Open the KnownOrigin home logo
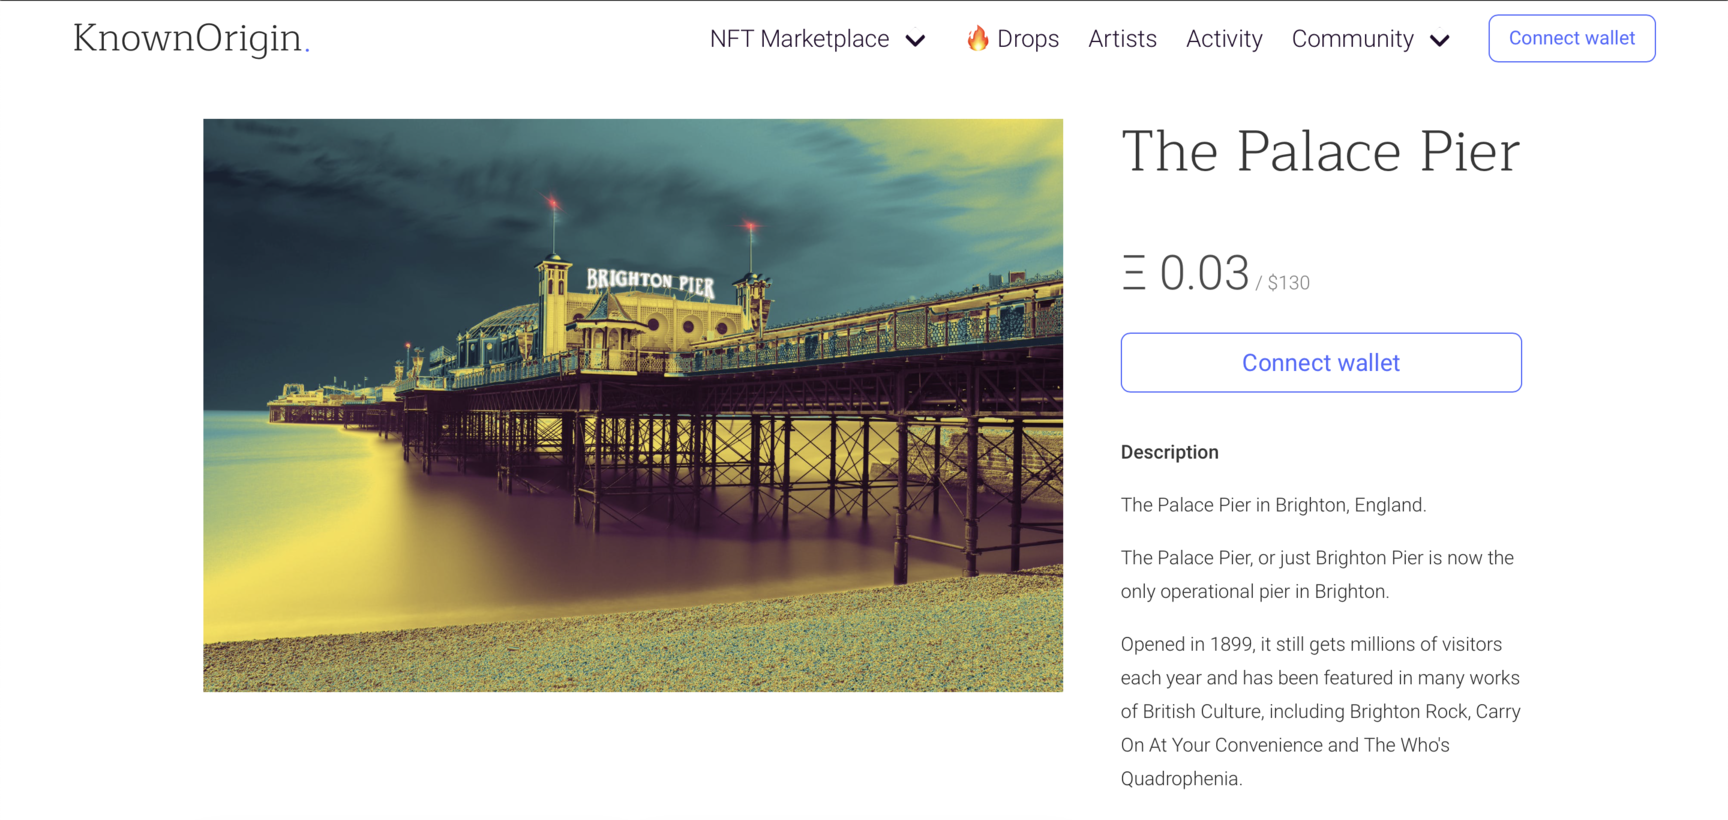1728x820 pixels. pyautogui.click(x=191, y=38)
